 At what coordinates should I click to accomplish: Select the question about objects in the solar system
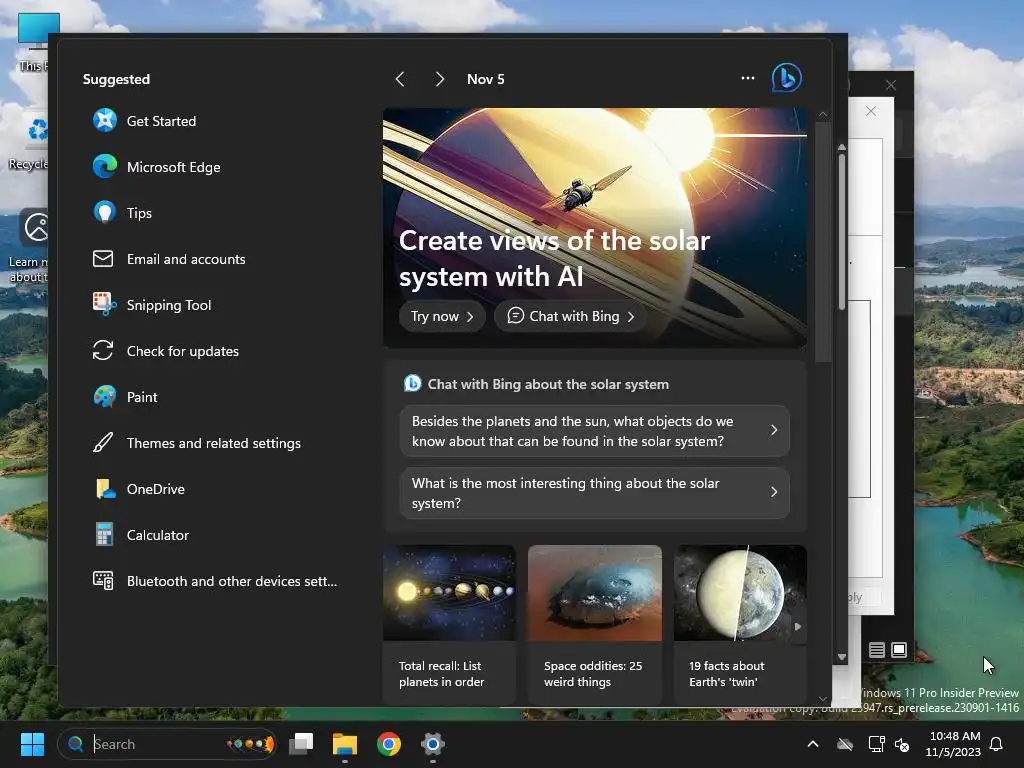pyautogui.click(x=594, y=431)
